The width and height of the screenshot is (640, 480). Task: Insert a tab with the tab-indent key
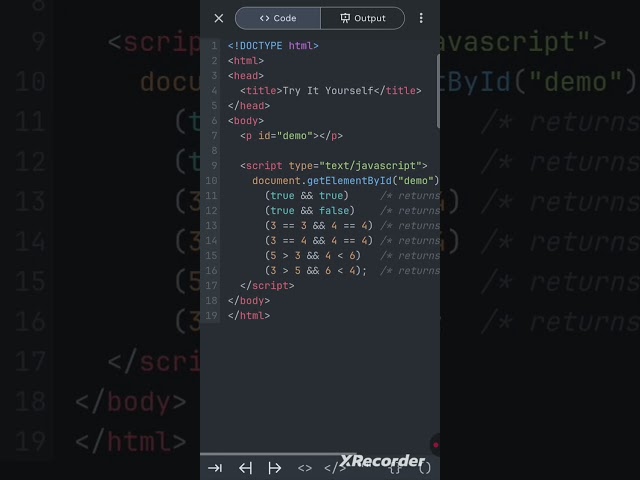(215, 468)
